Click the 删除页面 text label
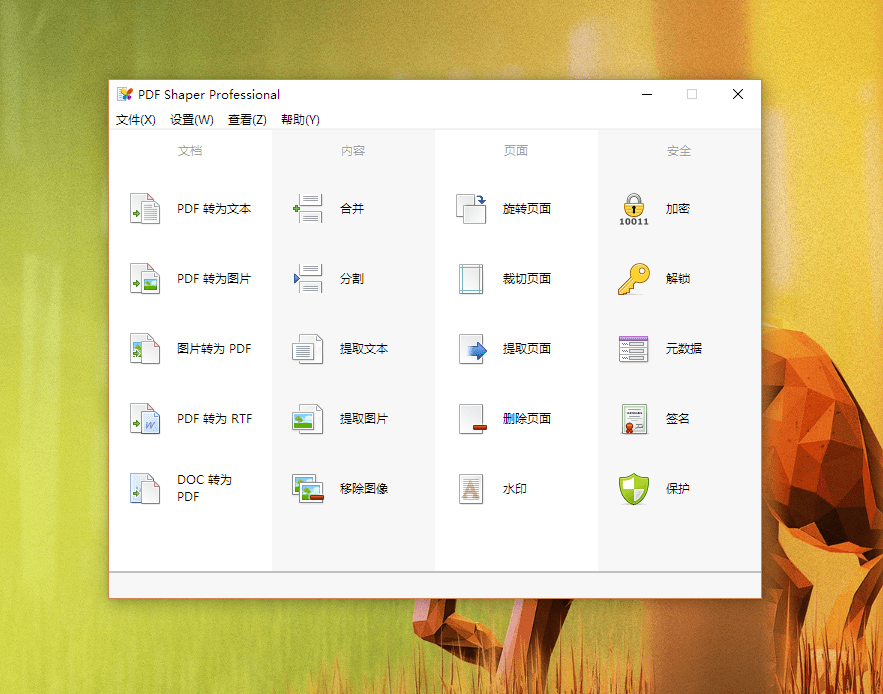Image resolution: width=883 pixels, height=694 pixels. (x=527, y=419)
